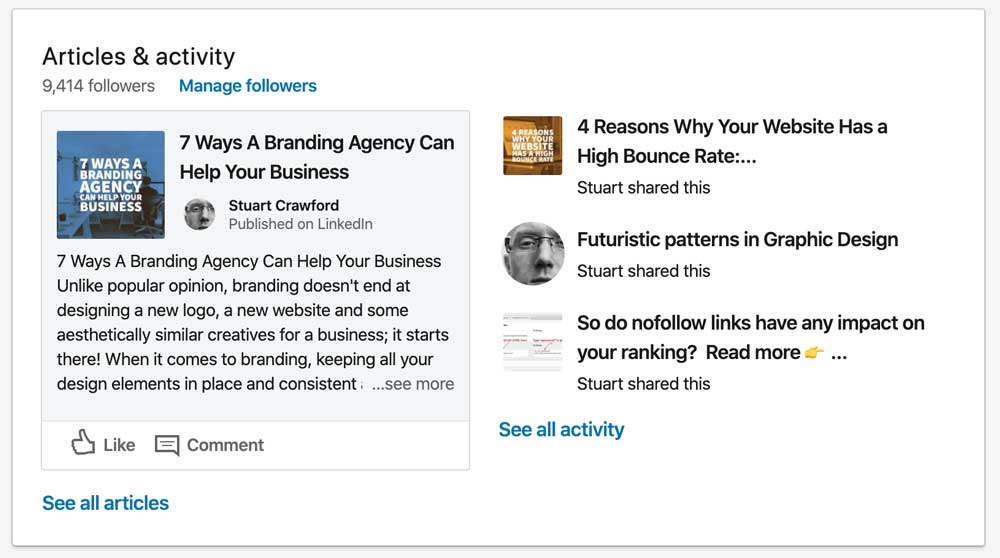Click the nofollow links post thumbnail
Screen dimensions: 1000x558
(532, 343)
